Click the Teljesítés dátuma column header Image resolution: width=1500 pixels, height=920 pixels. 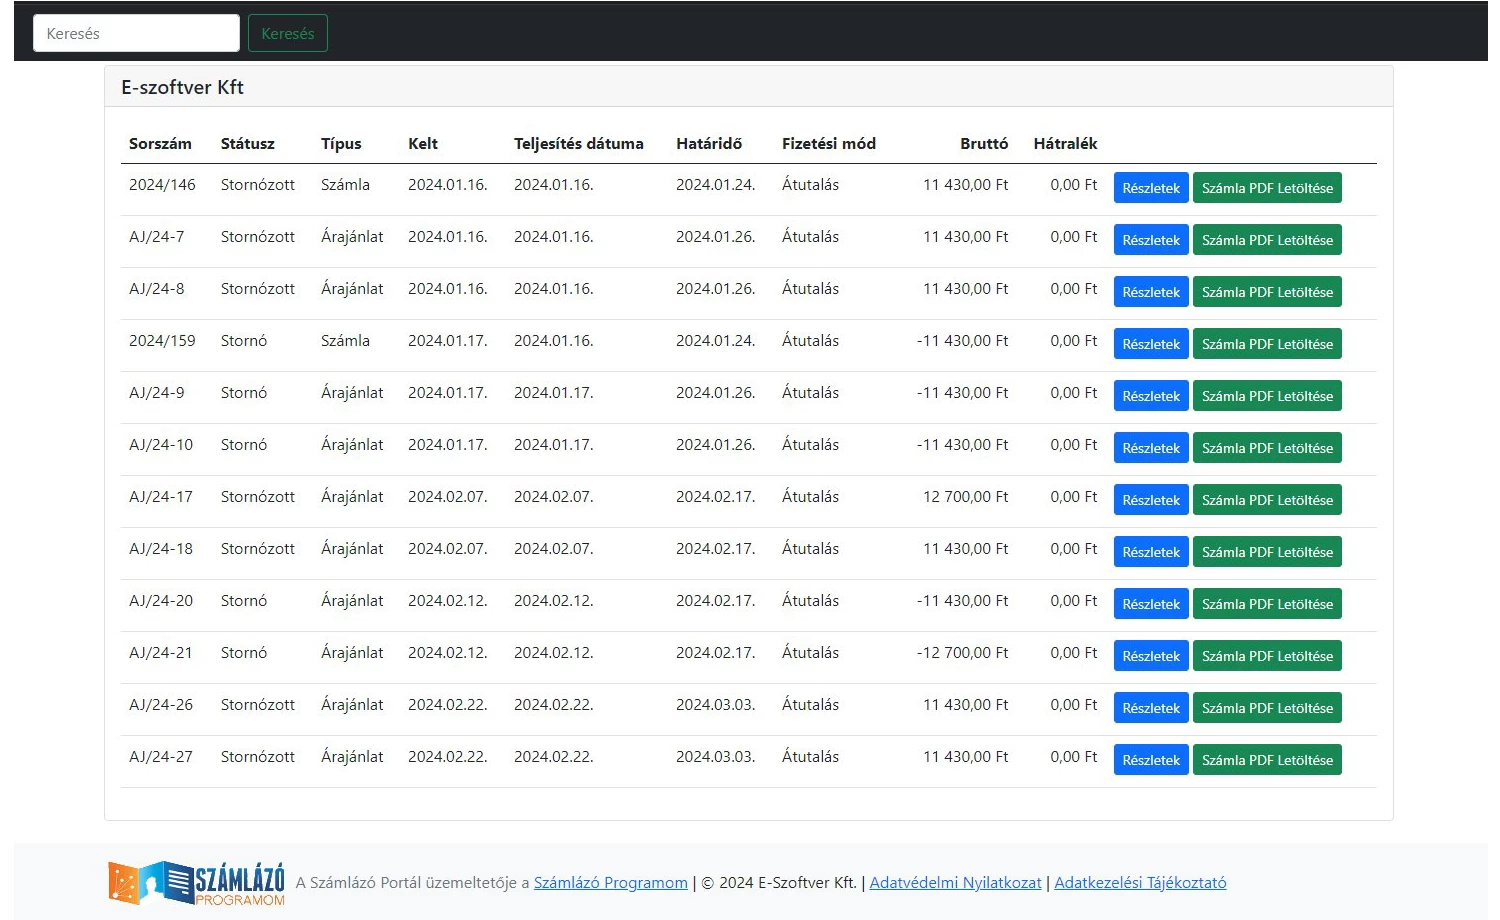click(x=579, y=144)
